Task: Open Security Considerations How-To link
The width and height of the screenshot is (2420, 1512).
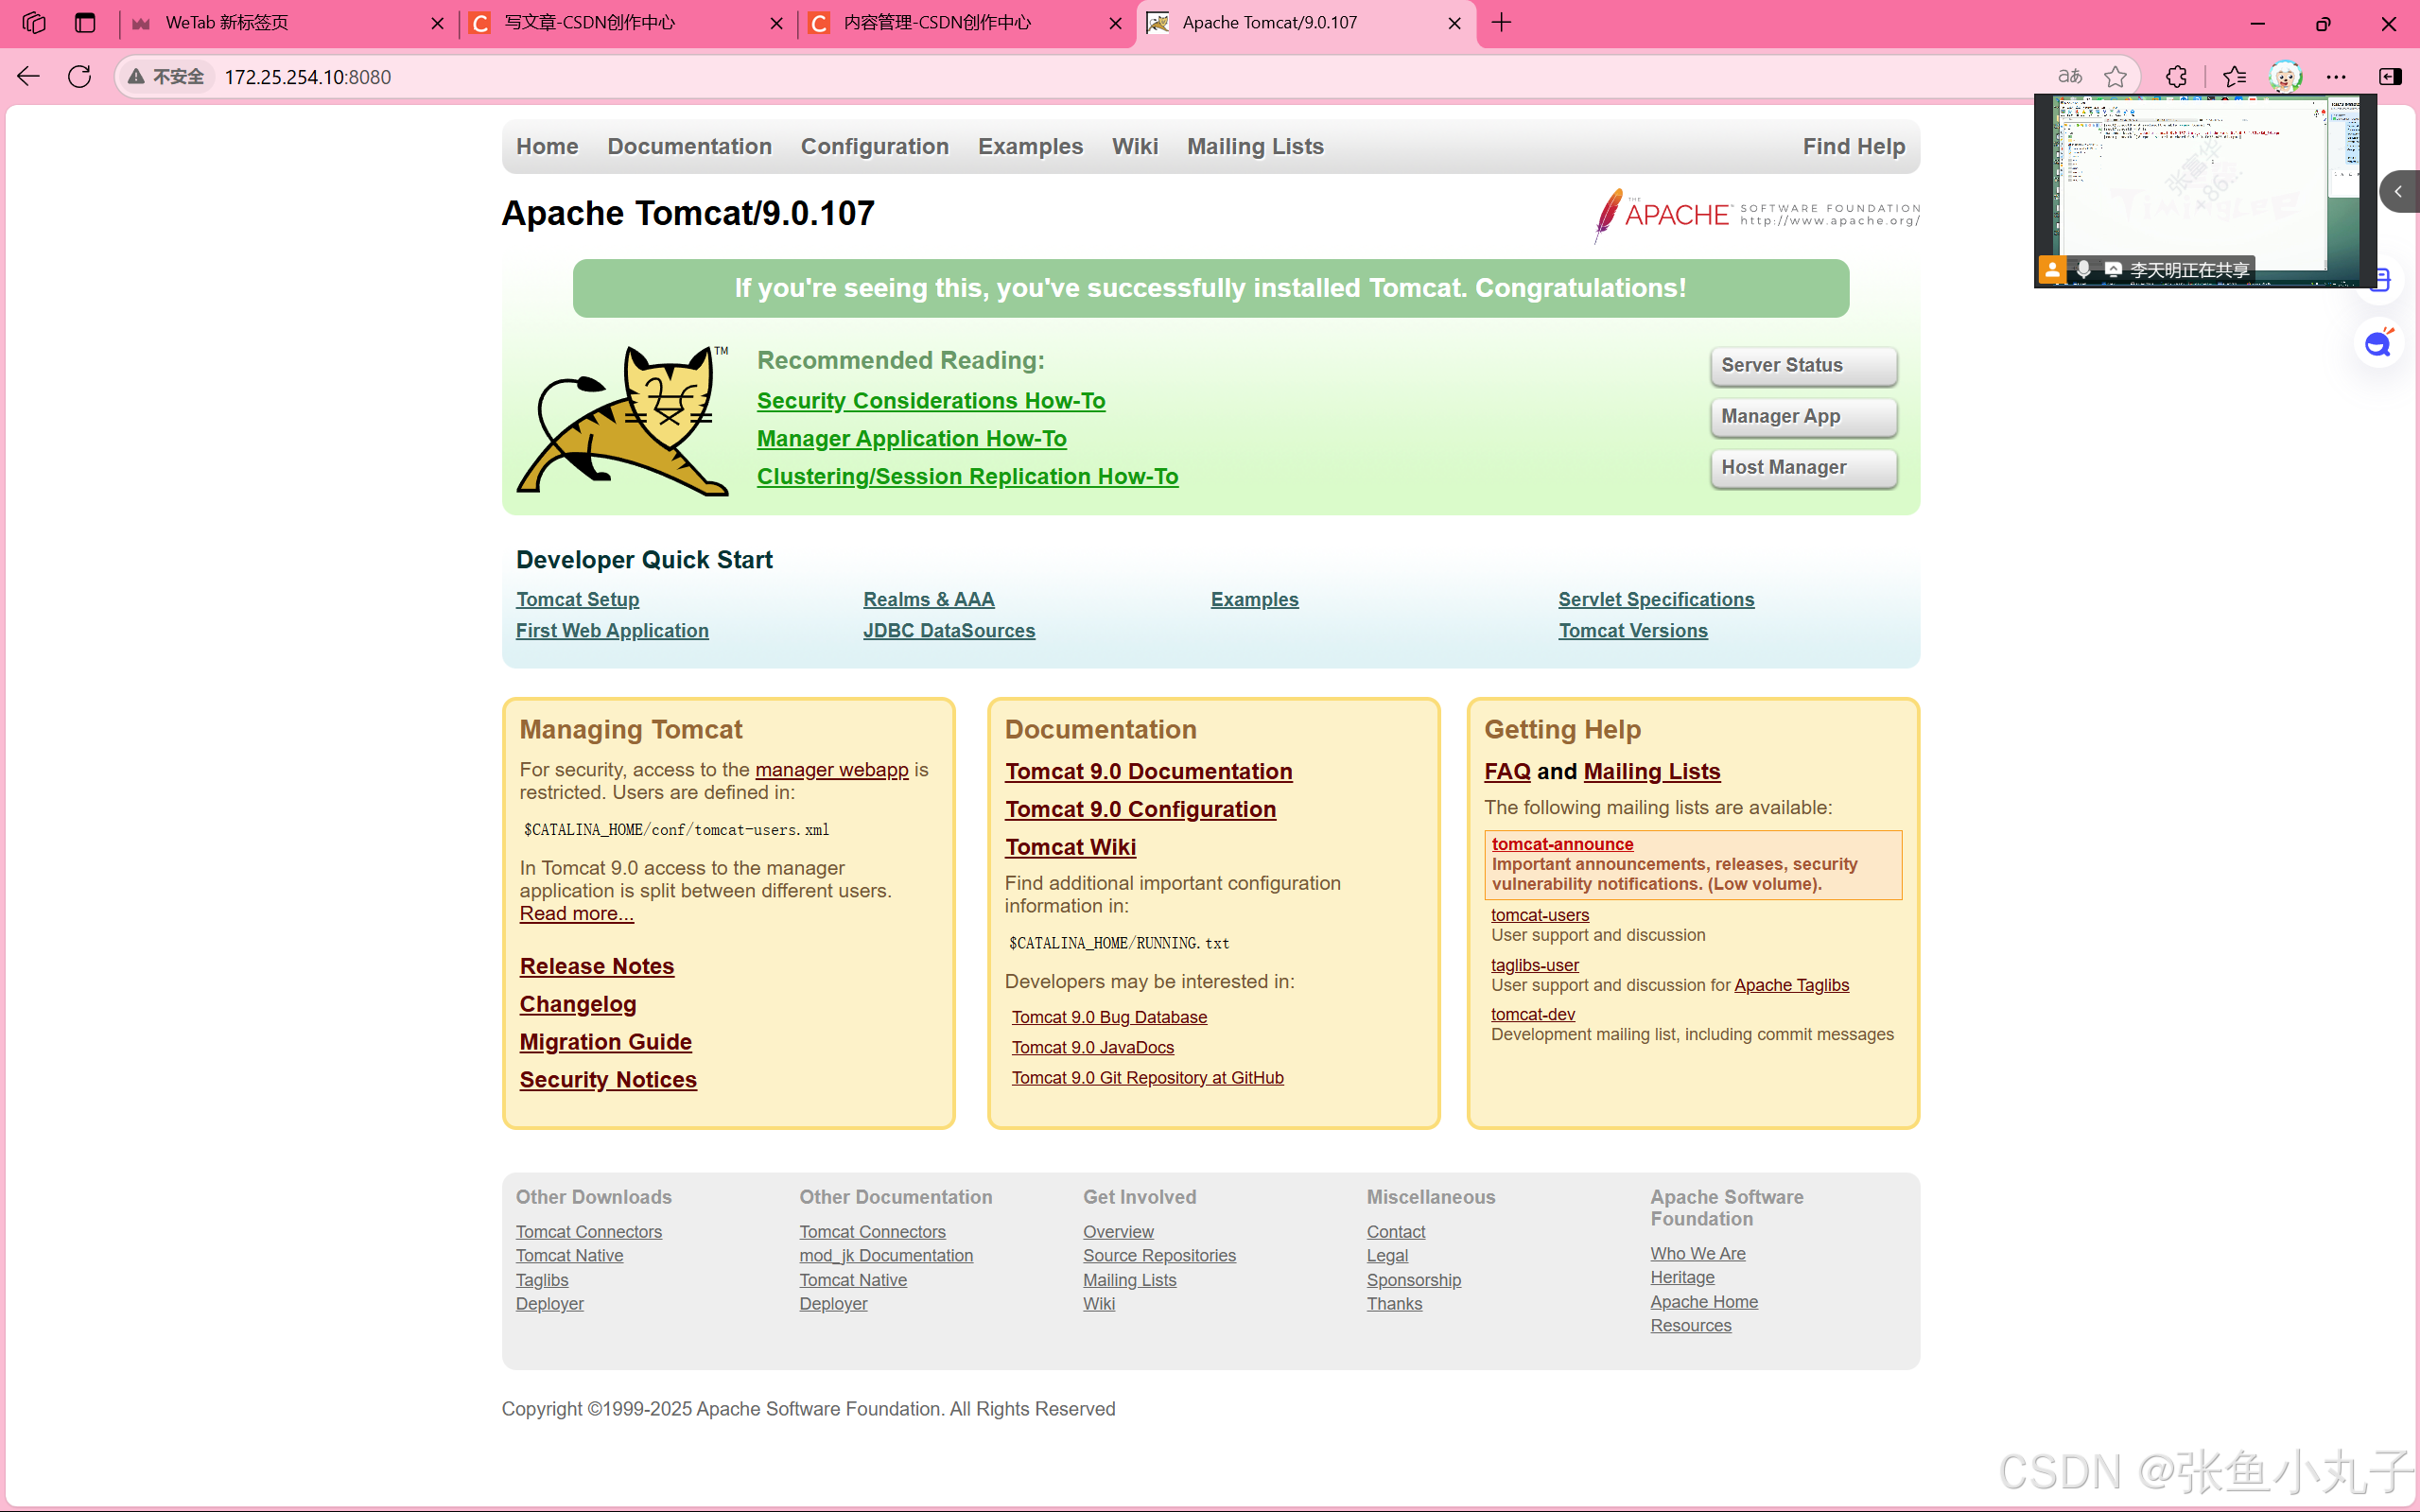Action: (931, 401)
